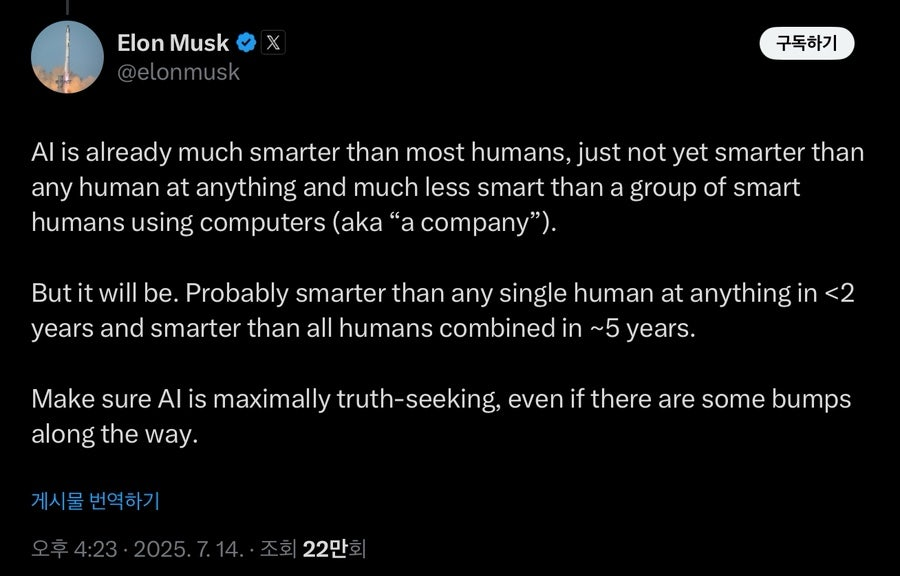900x576 pixels.
Task: Click 'along the way.' final line text
Action: [x=115, y=434]
